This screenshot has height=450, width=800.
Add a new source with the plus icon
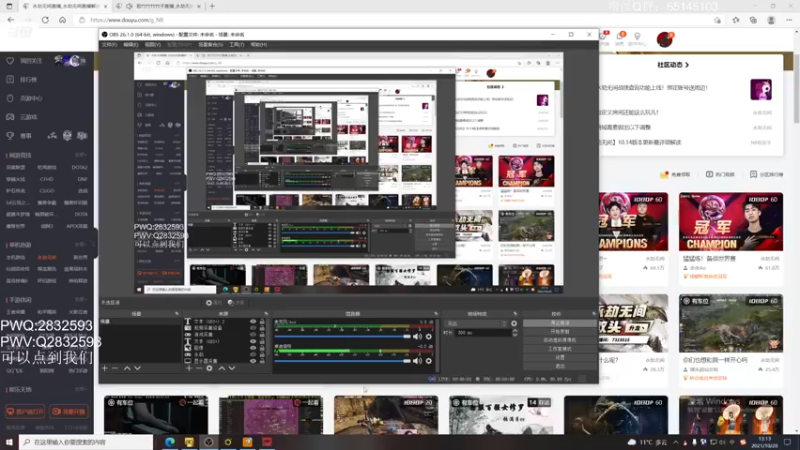pyautogui.click(x=189, y=368)
